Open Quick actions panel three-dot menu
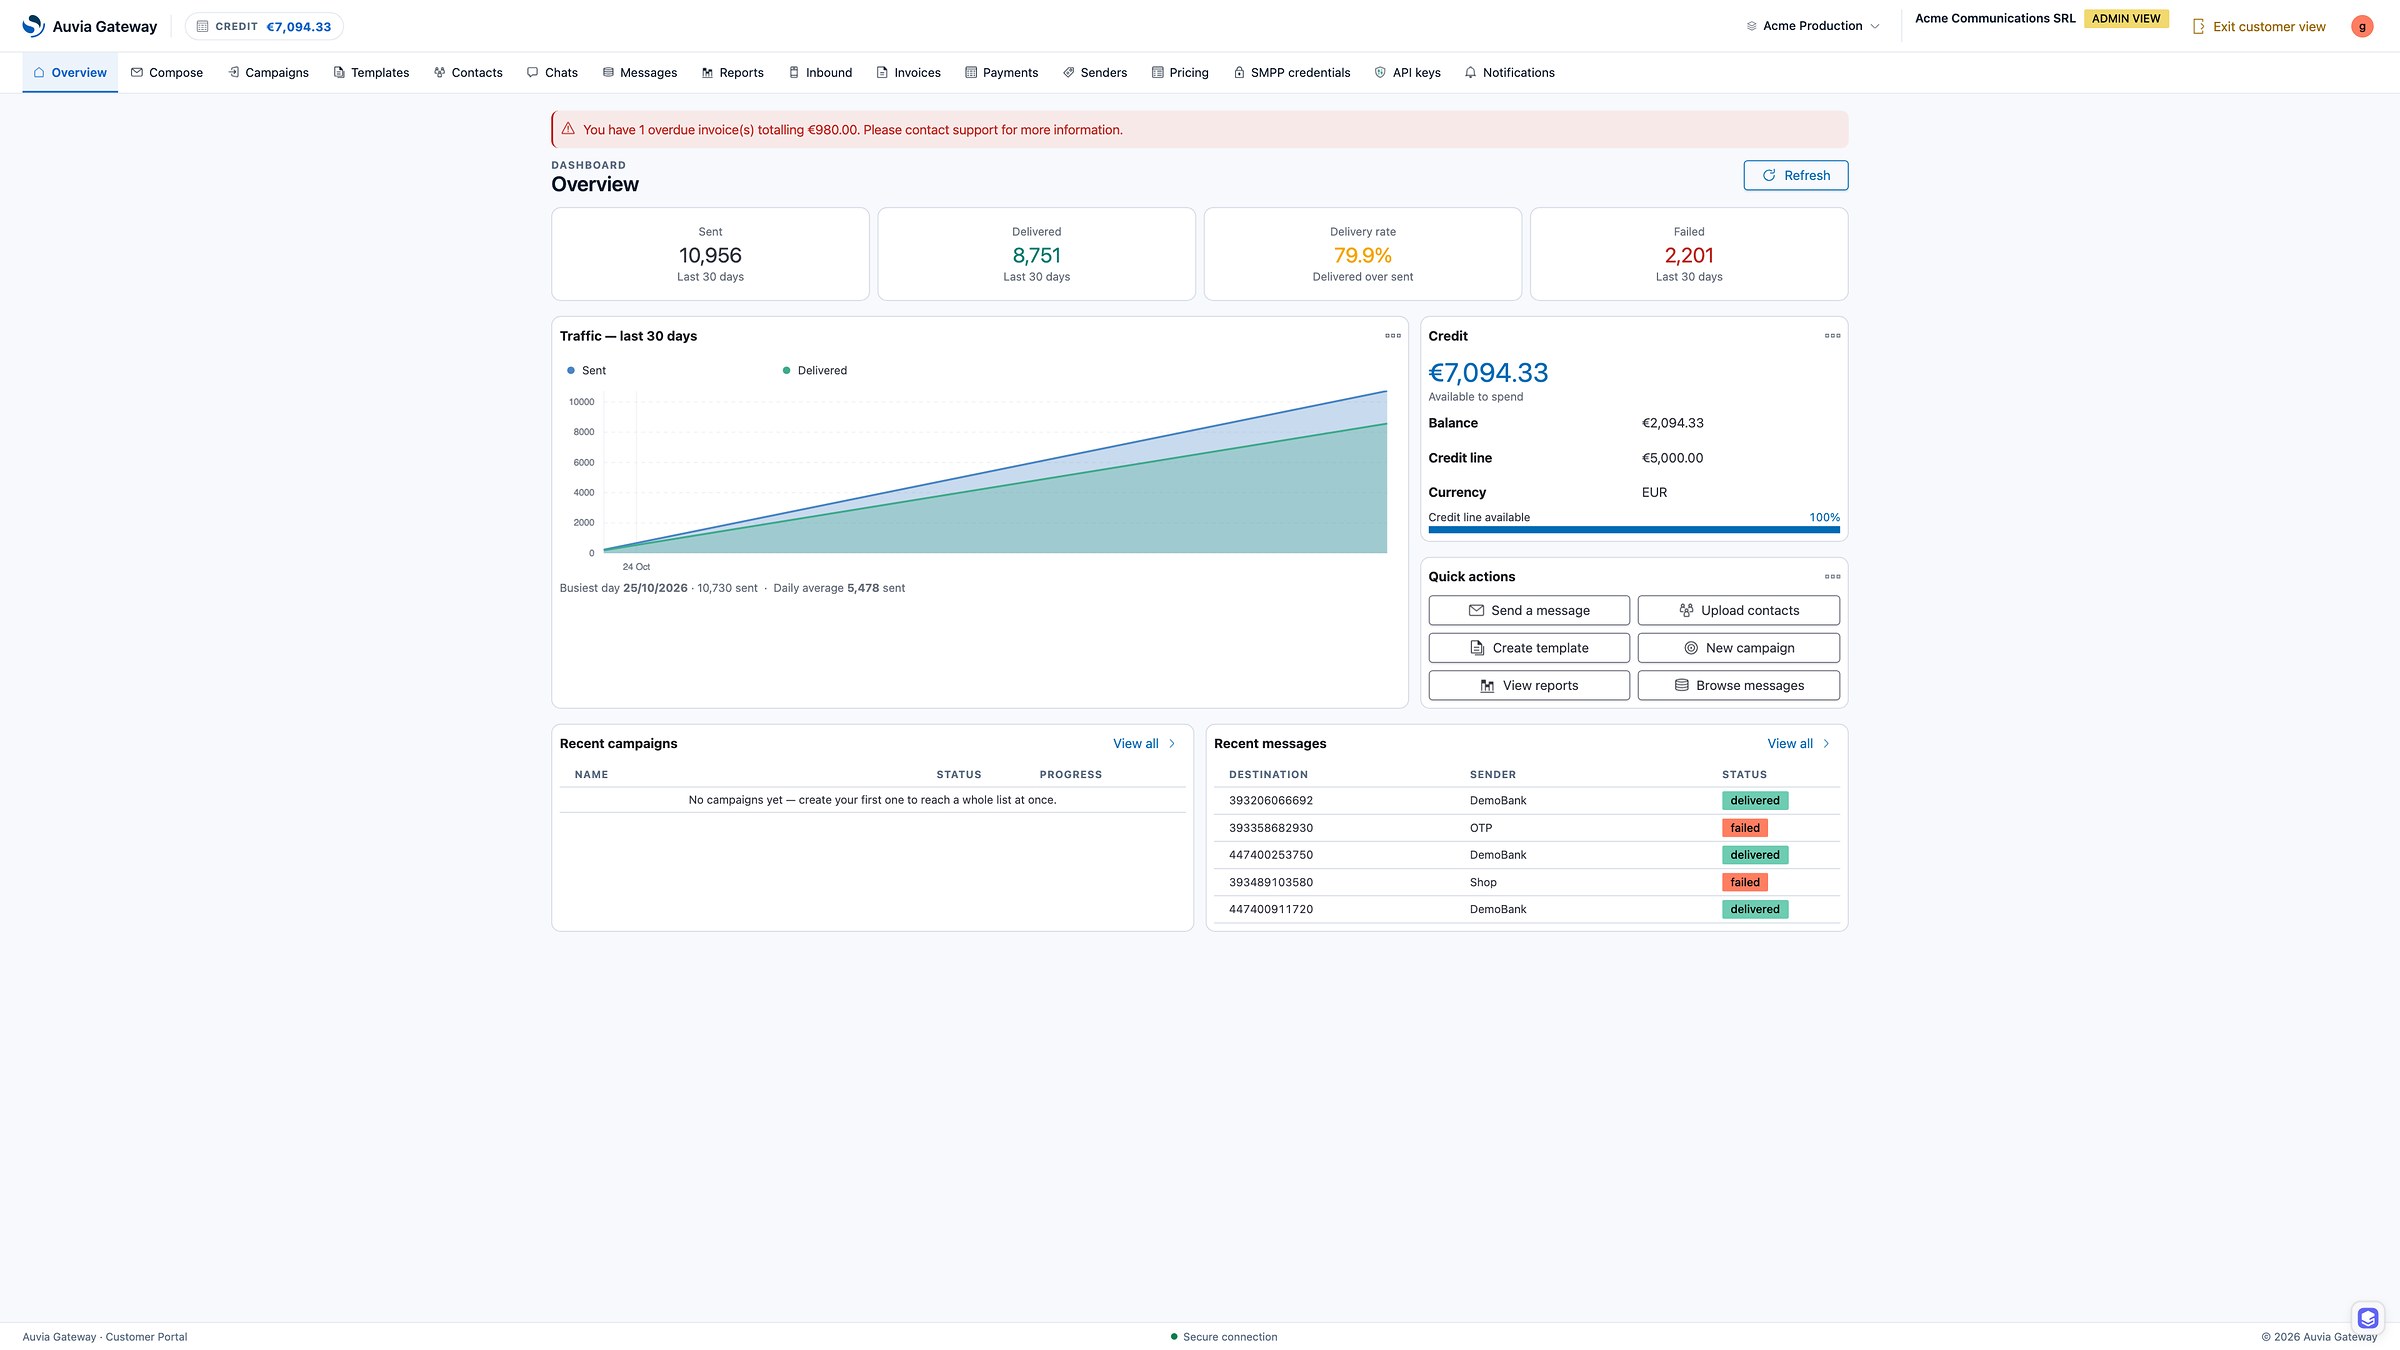2400x1350 pixels. tap(1832, 576)
